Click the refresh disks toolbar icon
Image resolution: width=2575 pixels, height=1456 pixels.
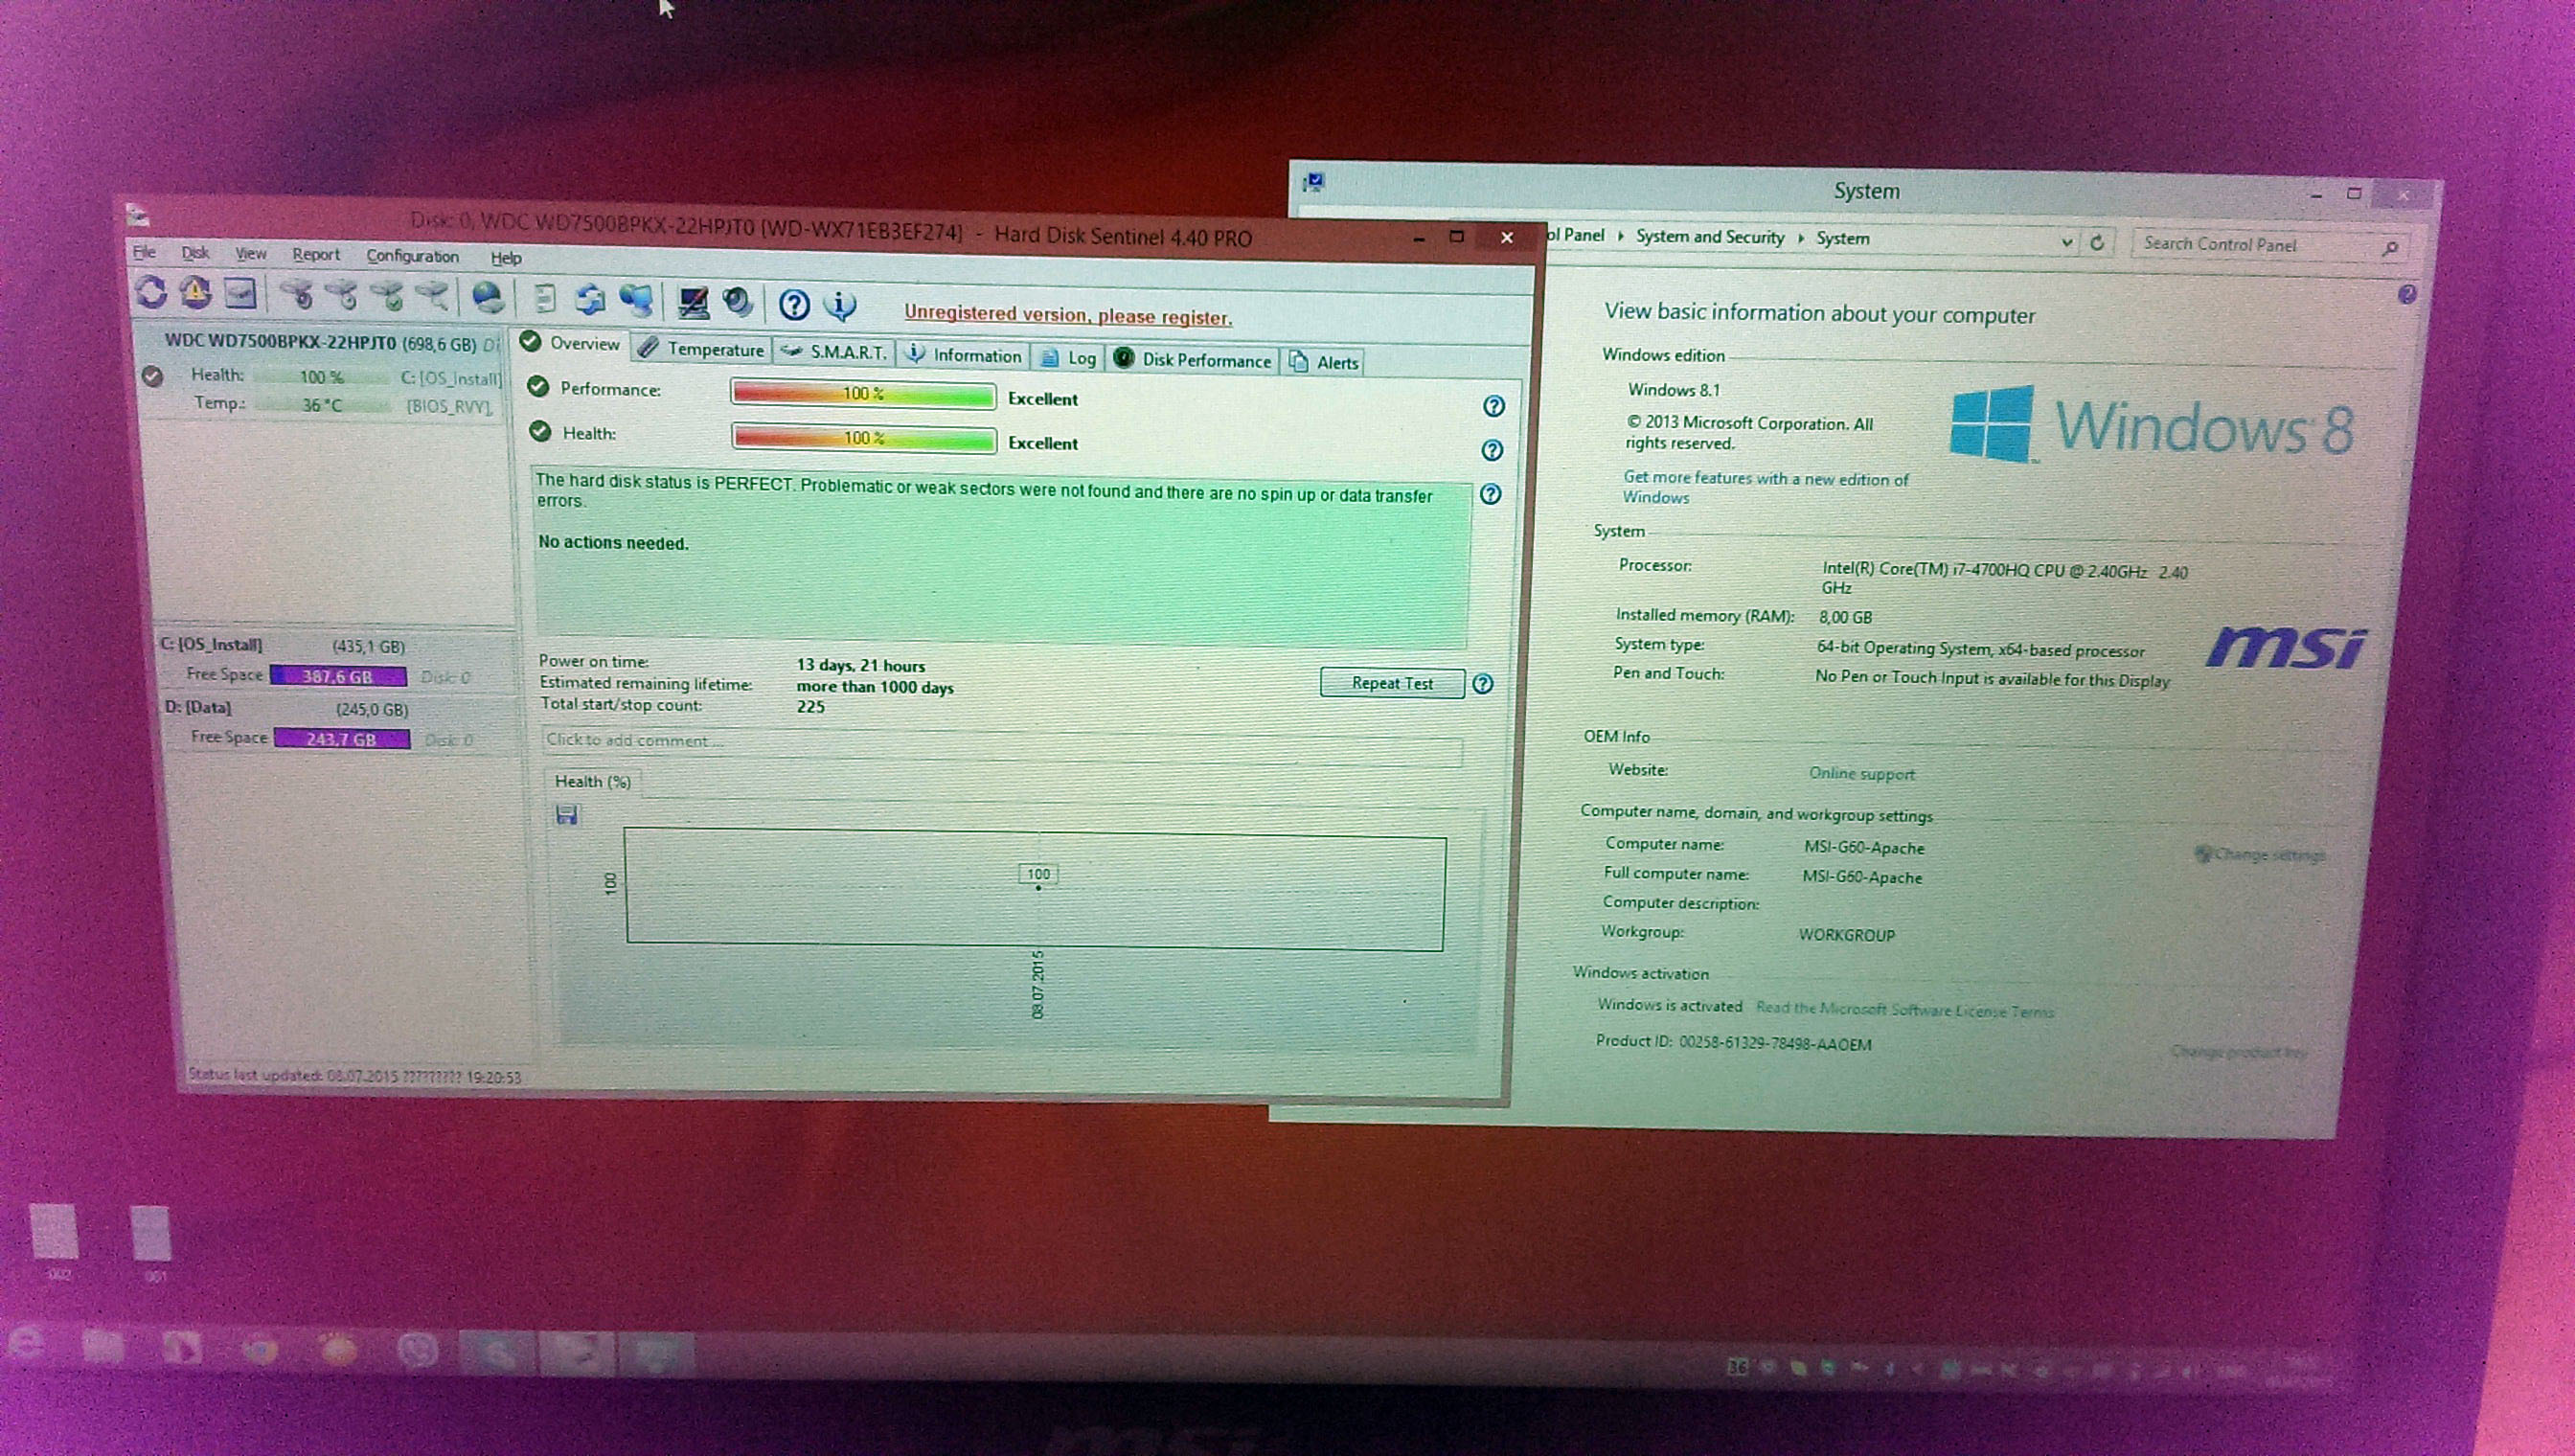[150, 292]
